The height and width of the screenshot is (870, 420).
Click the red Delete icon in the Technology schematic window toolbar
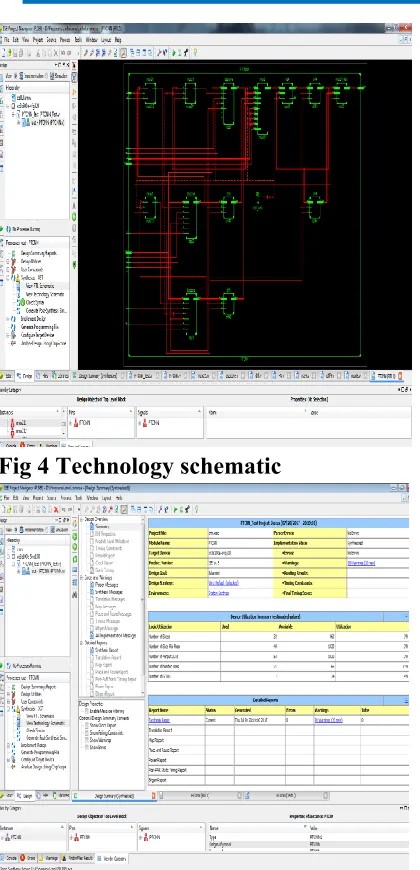55,53
